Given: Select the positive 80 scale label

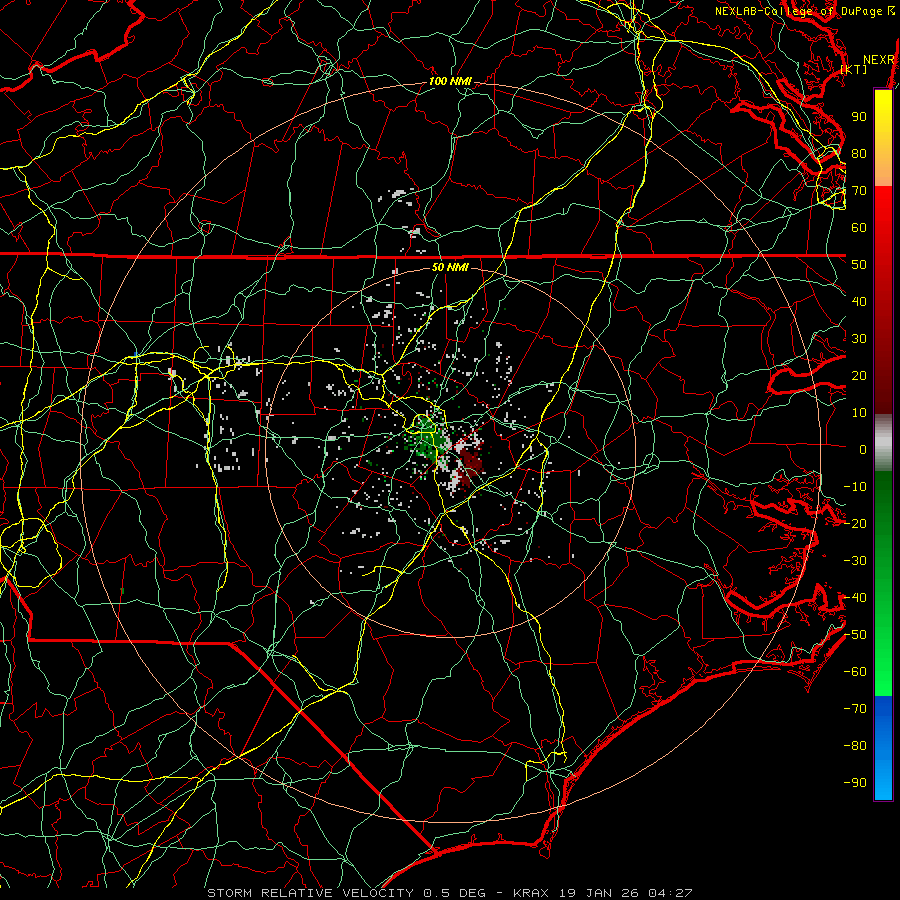Looking at the screenshot, I should pos(859,154).
